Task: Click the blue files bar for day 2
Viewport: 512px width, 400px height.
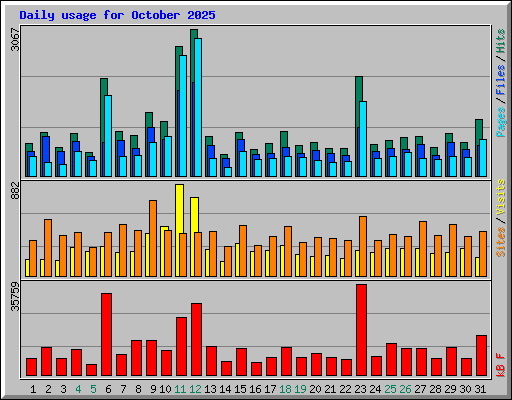Action: tap(46, 149)
